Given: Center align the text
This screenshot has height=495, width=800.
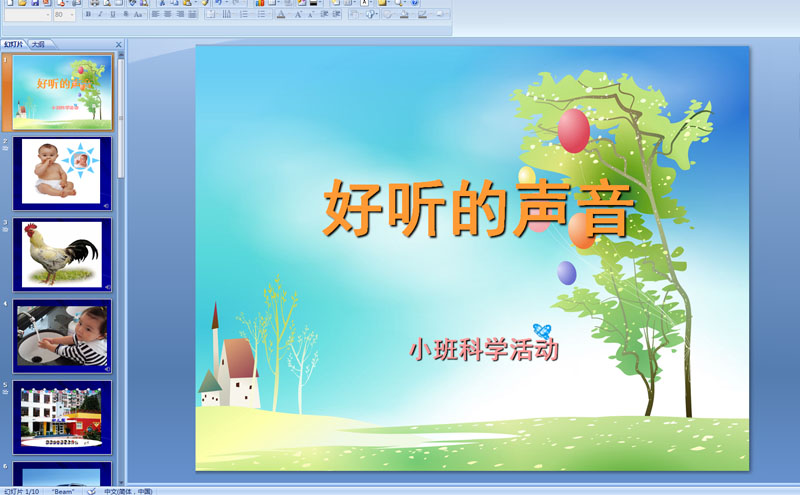Looking at the screenshot, I should [x=167, y=14].
